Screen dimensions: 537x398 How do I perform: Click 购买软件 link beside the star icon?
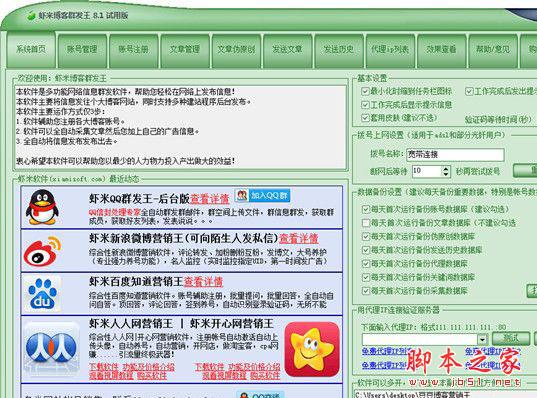pos(265,376)
